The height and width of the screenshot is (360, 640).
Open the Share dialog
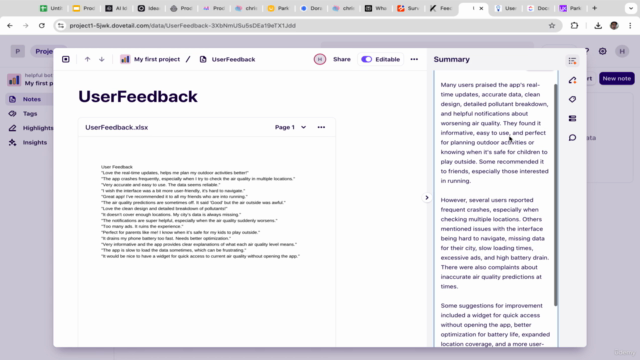click(342, 59)
